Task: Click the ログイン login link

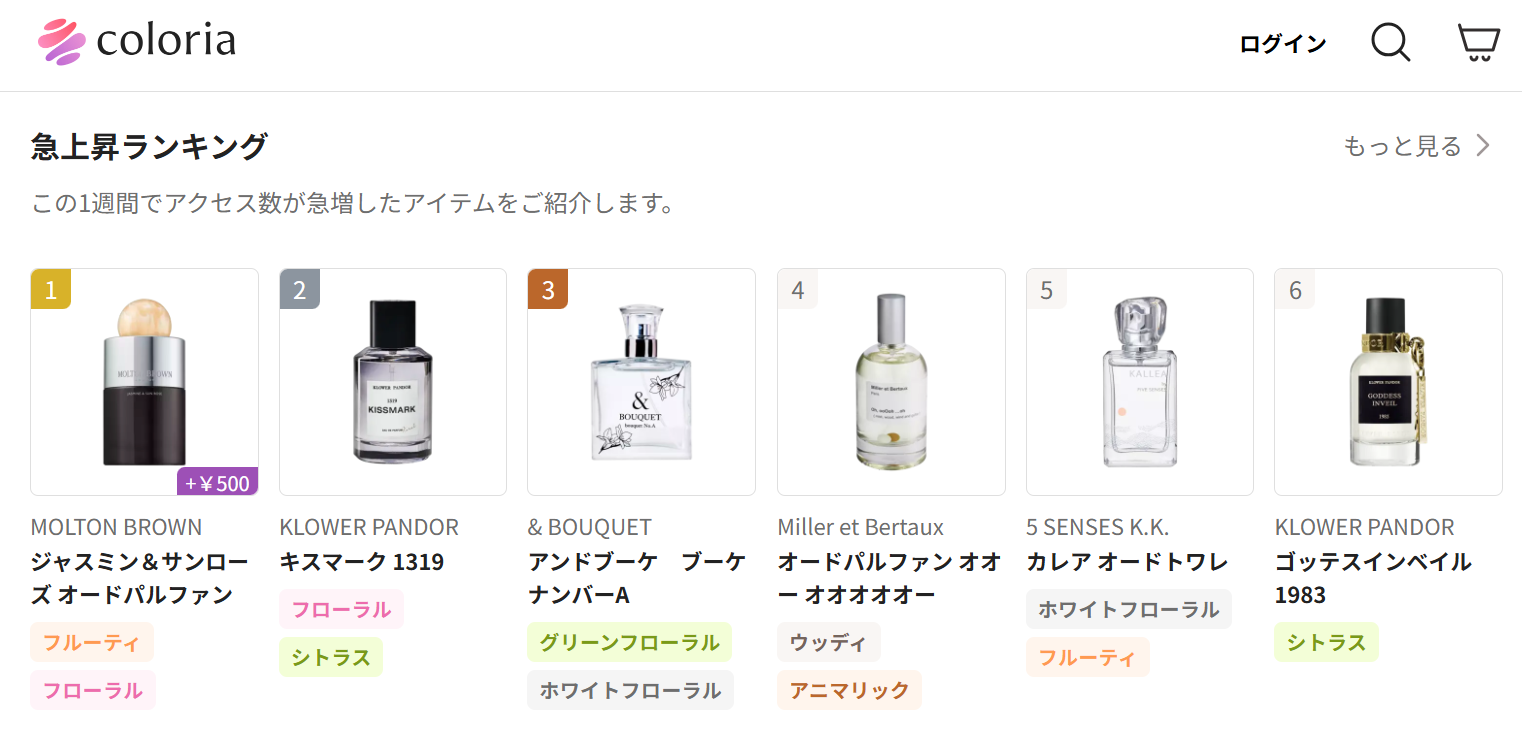Action: tap(1282, 44)
